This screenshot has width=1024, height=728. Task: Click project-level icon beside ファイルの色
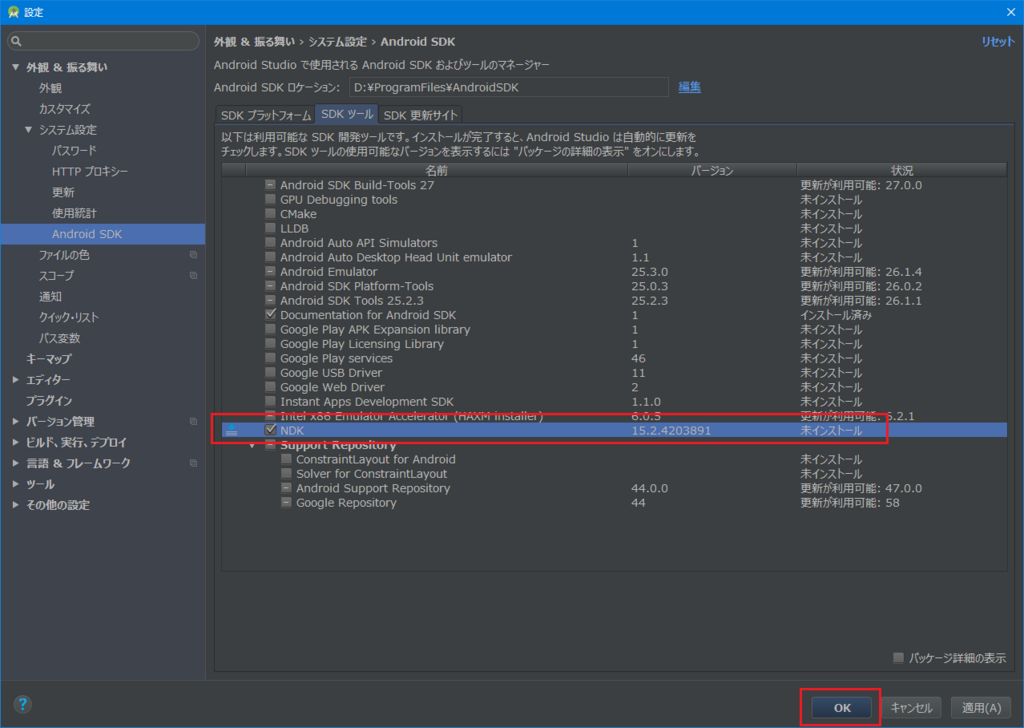(x=193, y=255)
